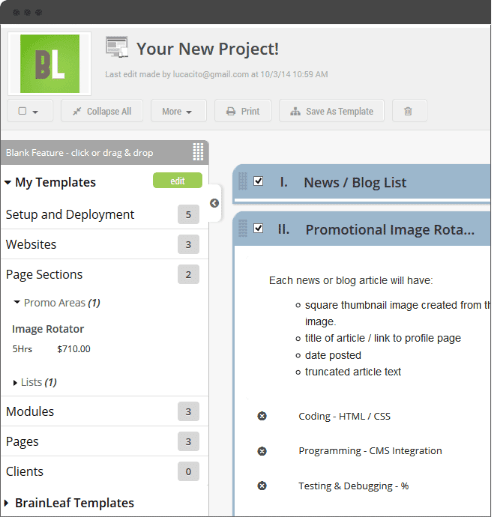
Task: Toggle the select-all checkbox in toolbar
Action: point(22,111)
